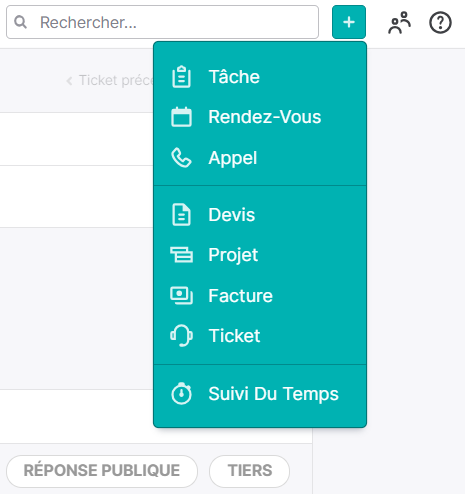Click the headset icon for Ticket

click(x=181, y=336)
